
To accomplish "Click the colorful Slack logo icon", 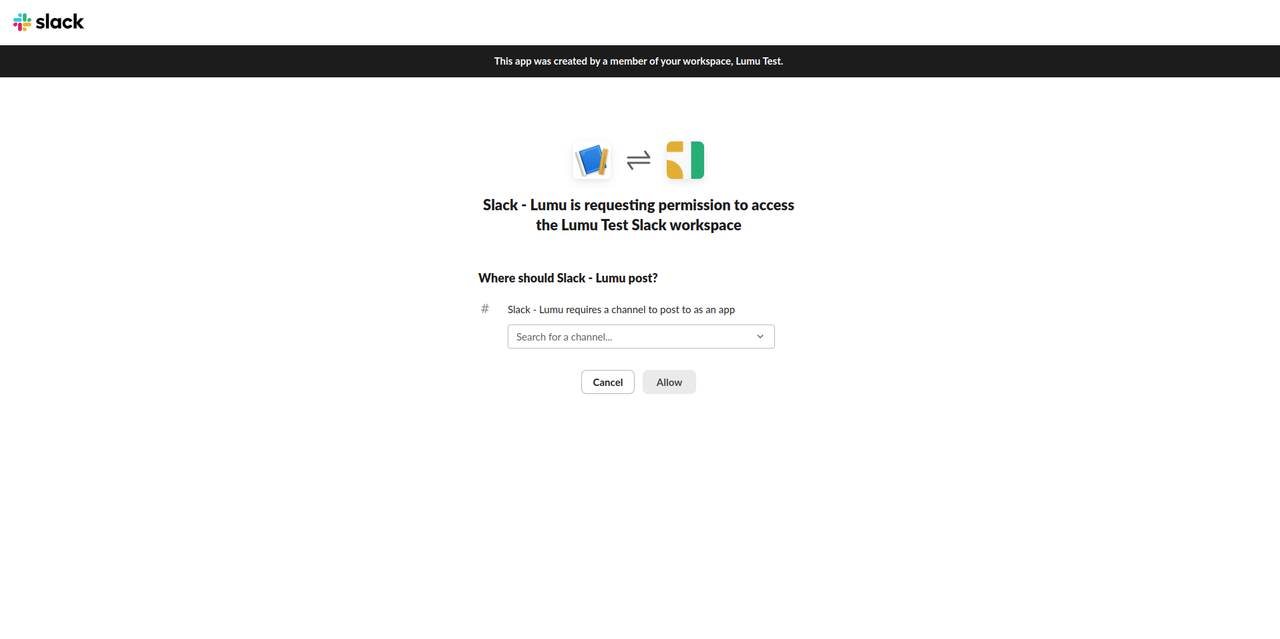I will 22,22.
